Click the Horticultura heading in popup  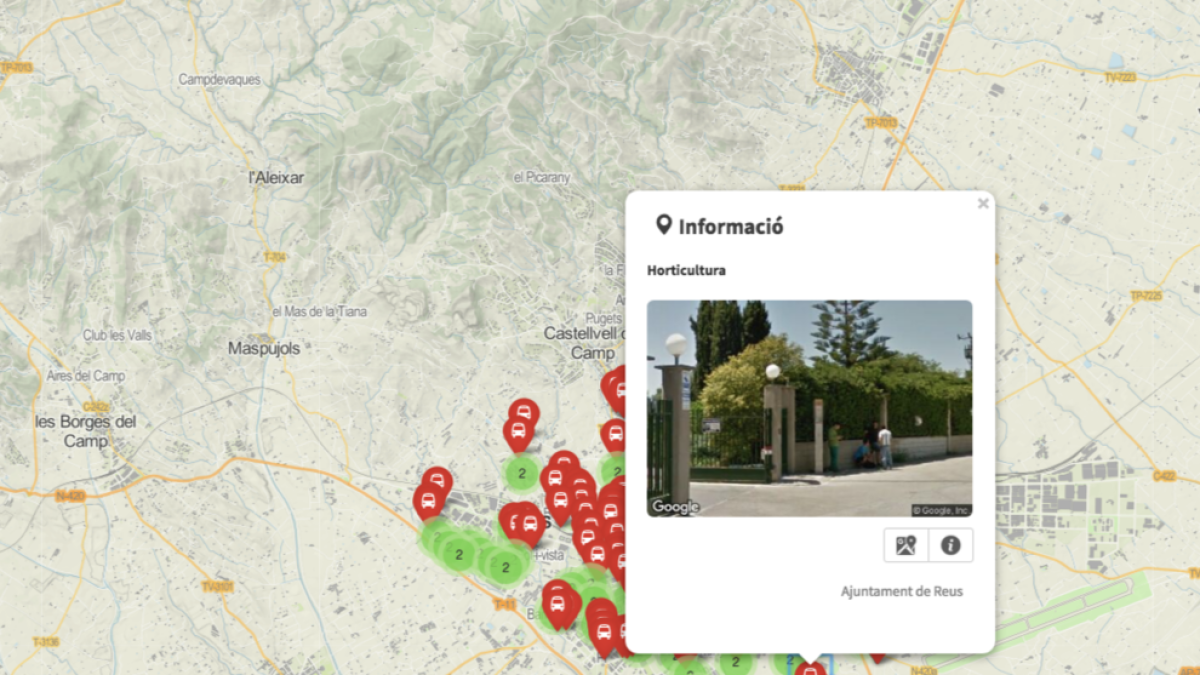click(x=686, y=270)
